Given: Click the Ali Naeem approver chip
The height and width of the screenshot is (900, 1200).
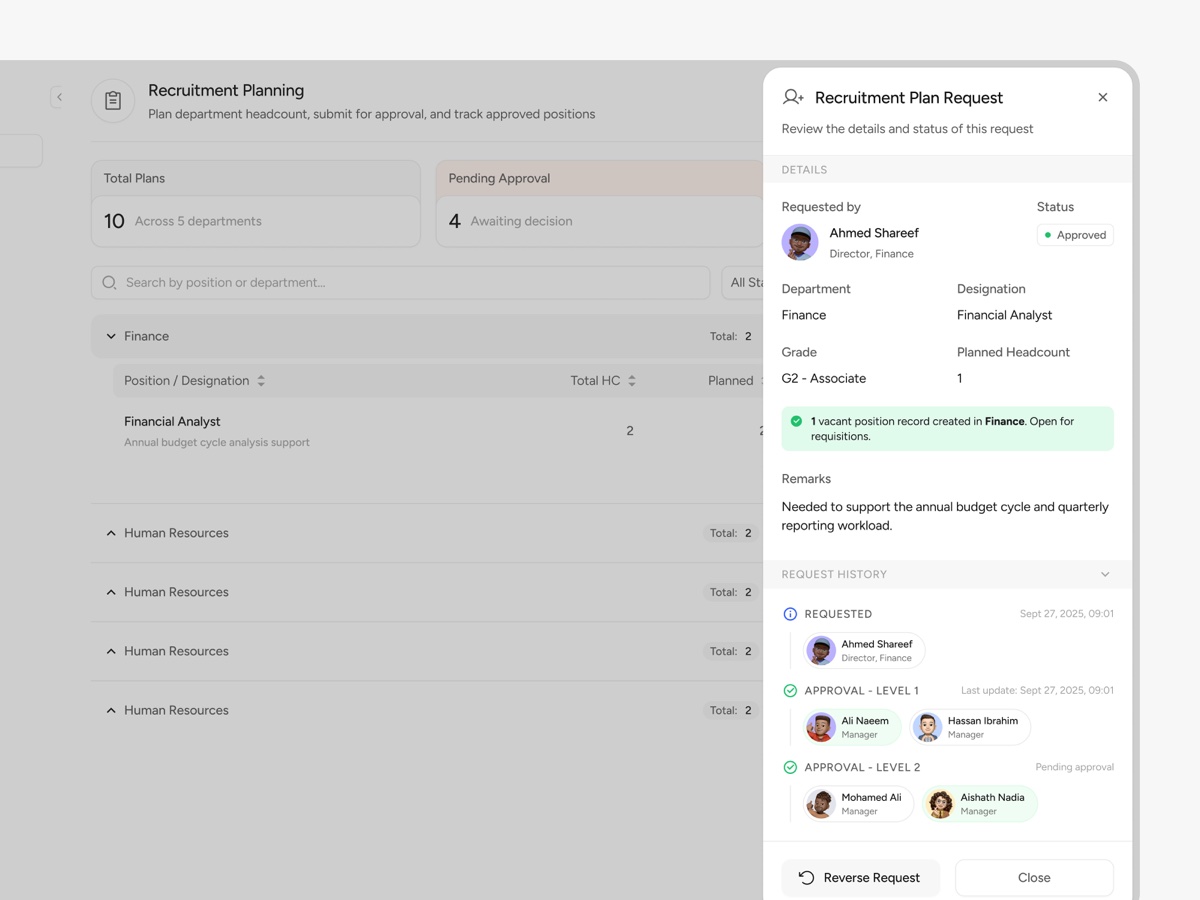Looking at the screenshot, I should click(x=853, y=727).
